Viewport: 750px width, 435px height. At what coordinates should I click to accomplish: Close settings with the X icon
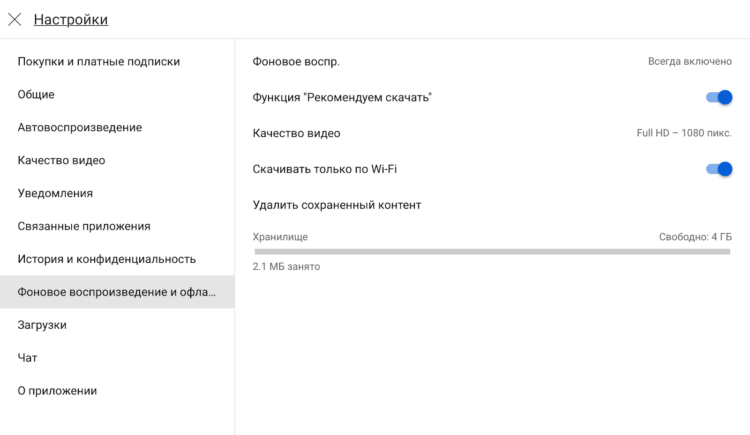coord(15,20)
